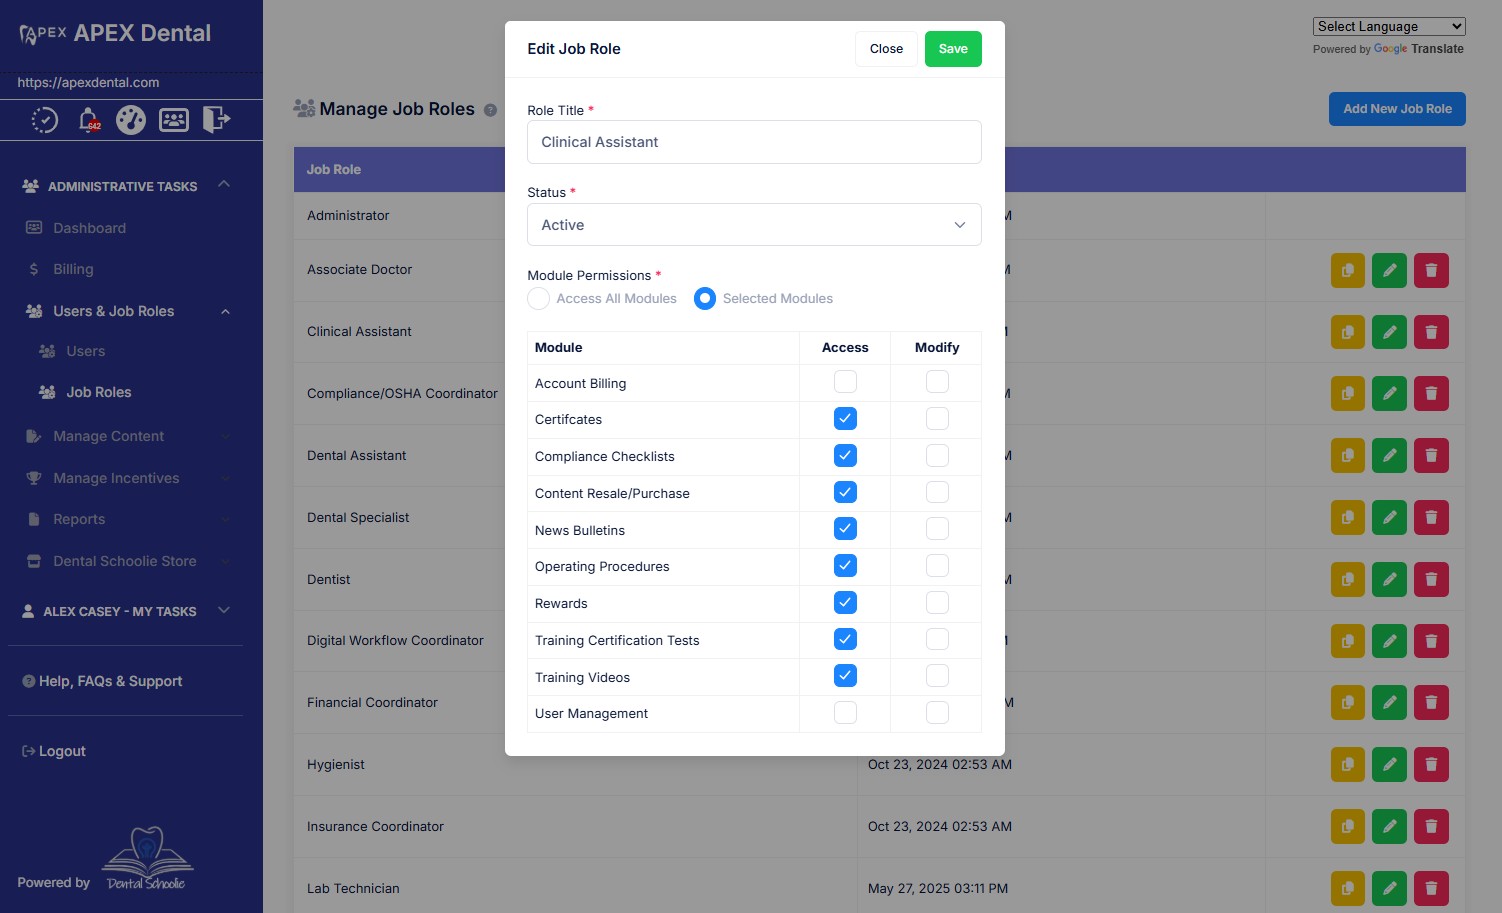Click into the Role Title input field
1502x913 pixels.
(754, 142)
